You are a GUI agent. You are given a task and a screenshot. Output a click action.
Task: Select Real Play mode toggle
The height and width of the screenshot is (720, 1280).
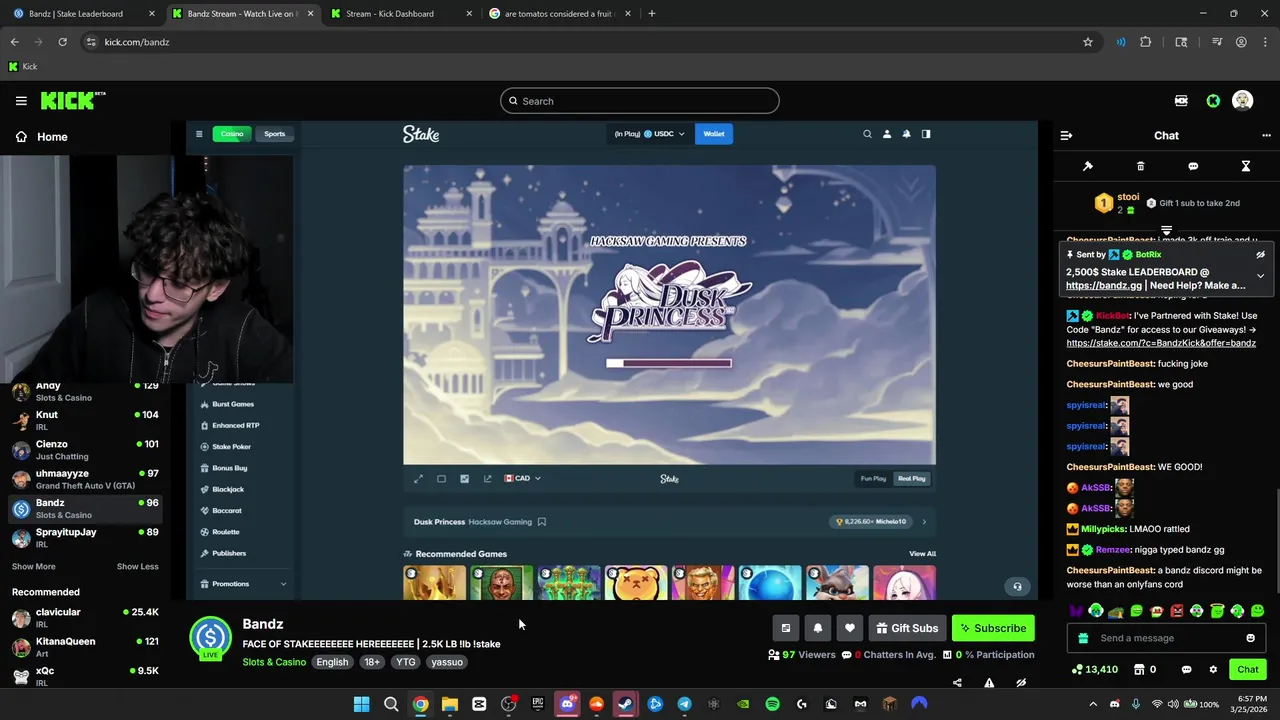click(x=911, y=479)
